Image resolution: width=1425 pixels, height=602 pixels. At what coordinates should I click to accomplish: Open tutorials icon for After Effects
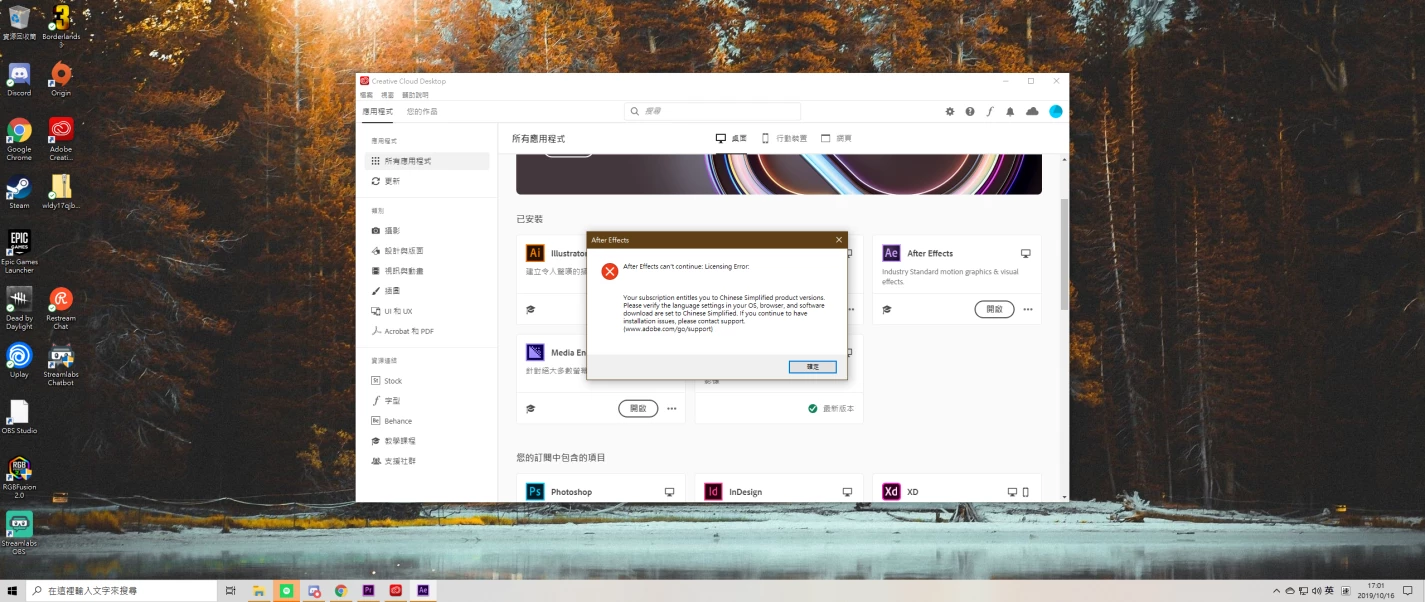click(886, 310)
